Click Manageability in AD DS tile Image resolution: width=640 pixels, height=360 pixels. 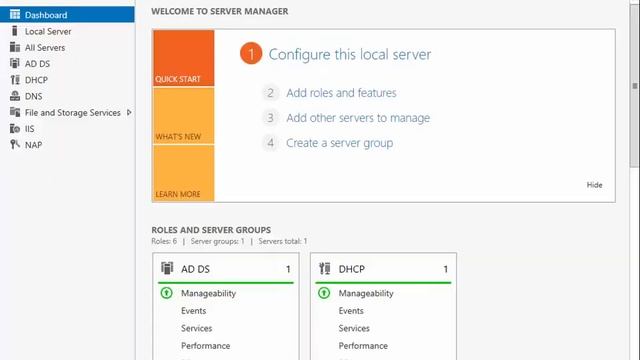[209, 293]
